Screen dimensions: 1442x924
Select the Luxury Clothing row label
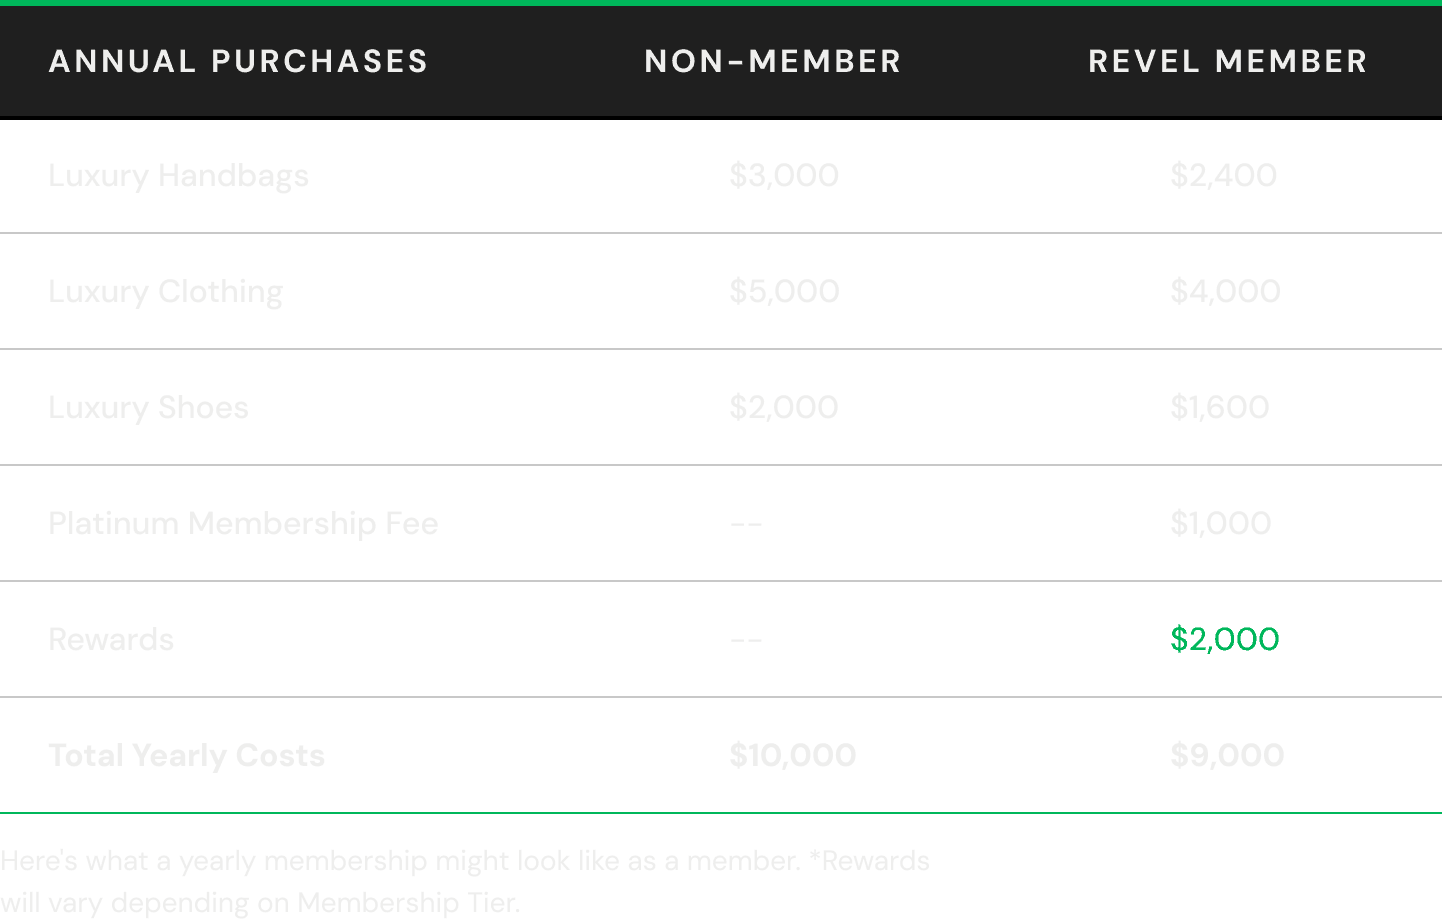tap(166, 292)
